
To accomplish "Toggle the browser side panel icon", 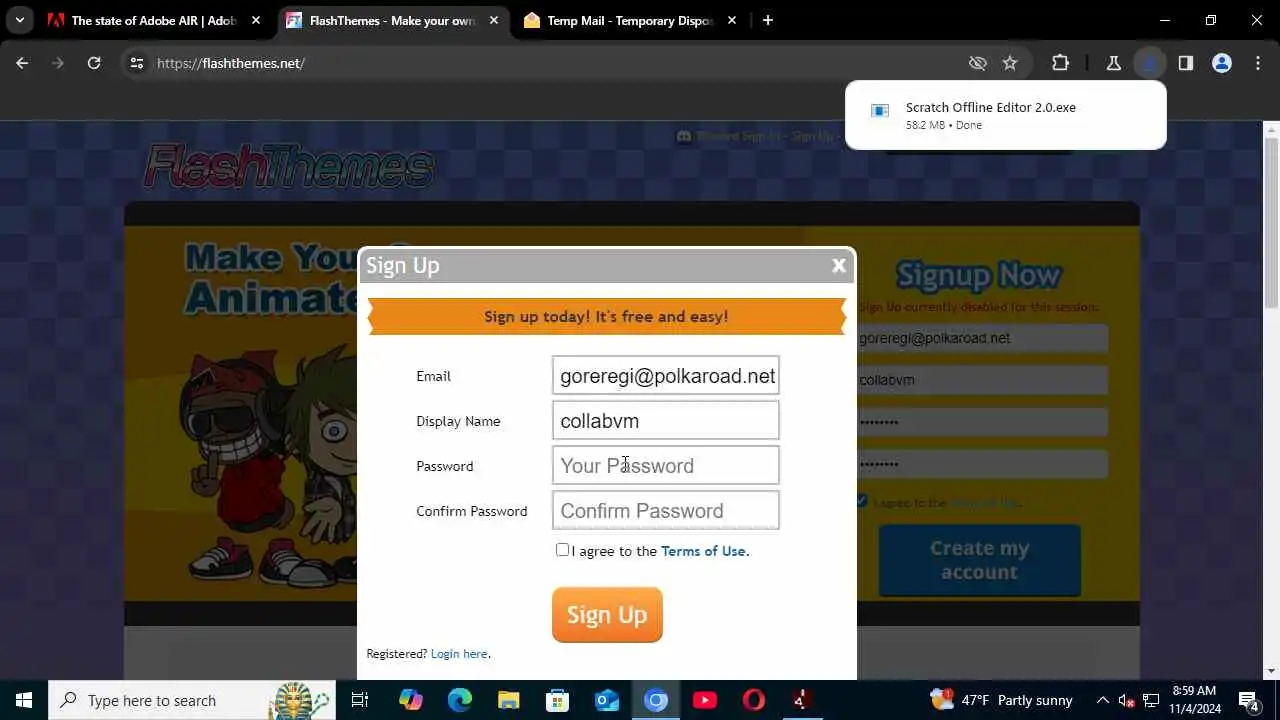I will [x=1186, y=63].
